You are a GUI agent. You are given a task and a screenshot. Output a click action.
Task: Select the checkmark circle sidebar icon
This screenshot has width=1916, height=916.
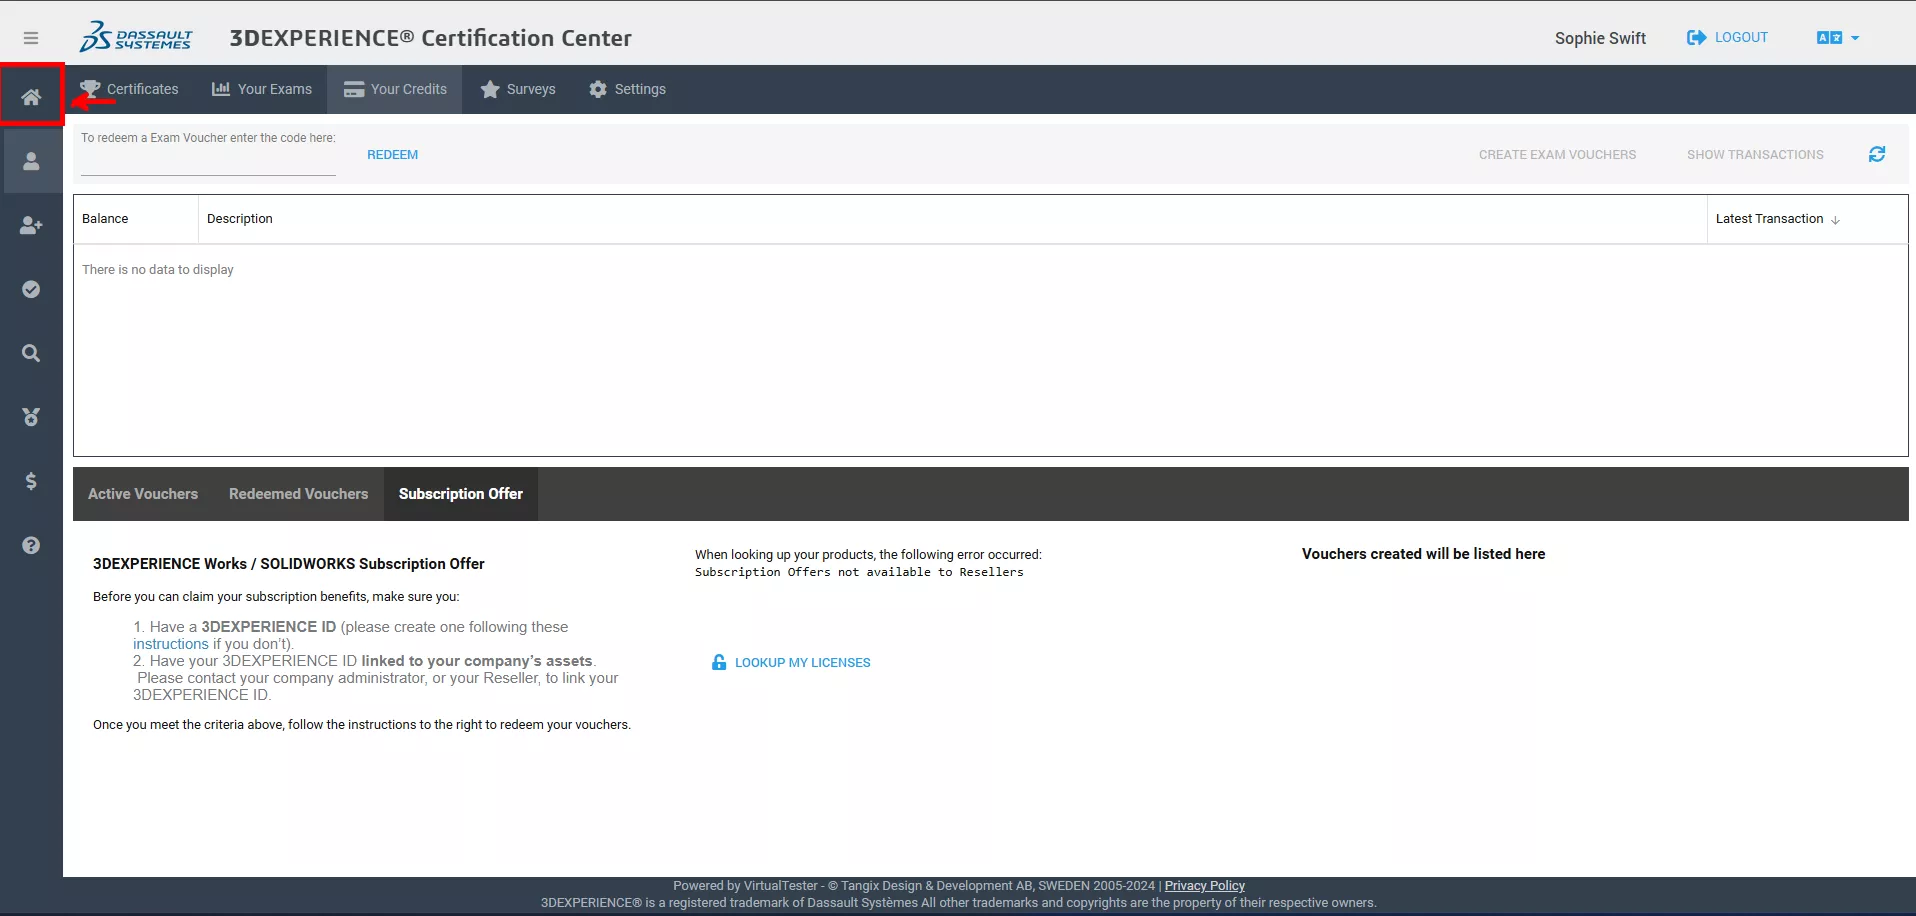point(31,289)
